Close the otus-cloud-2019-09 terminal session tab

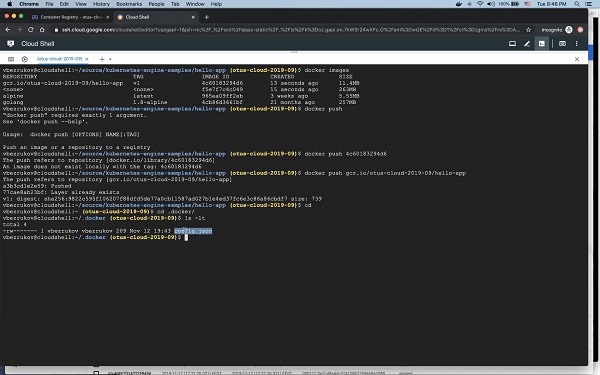pyautogui.click(x=87, y=59)
